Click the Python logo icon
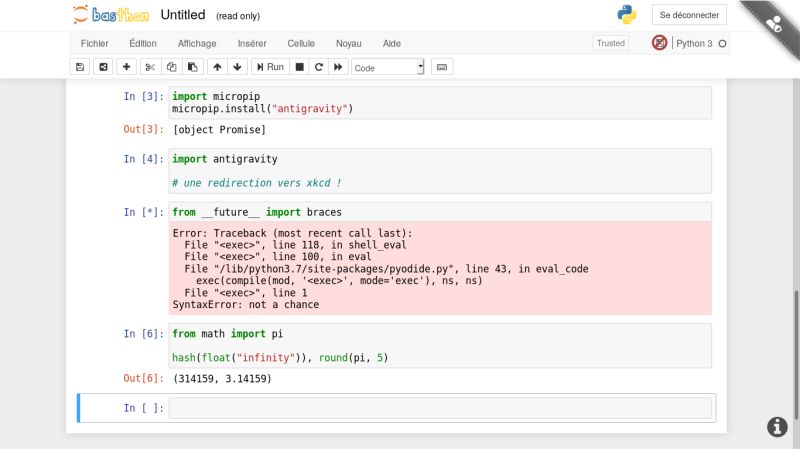This screenshot has height=449, width=800. pyautogui.click(x=627, y=14)
